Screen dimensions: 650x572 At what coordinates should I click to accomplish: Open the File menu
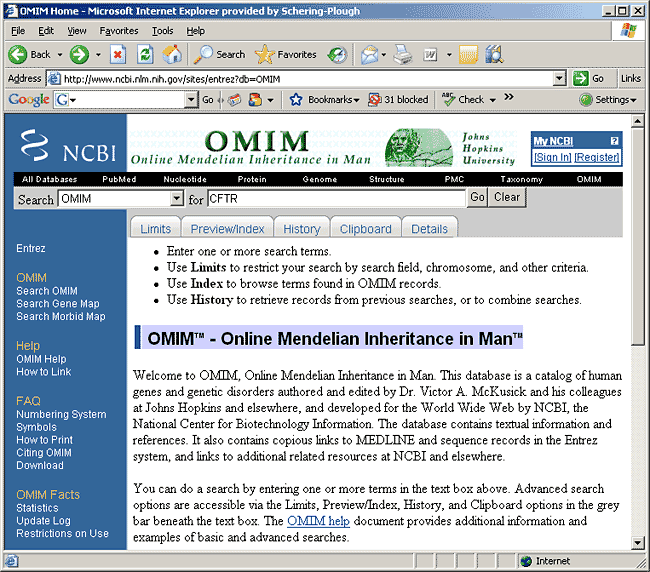[18, 31]
